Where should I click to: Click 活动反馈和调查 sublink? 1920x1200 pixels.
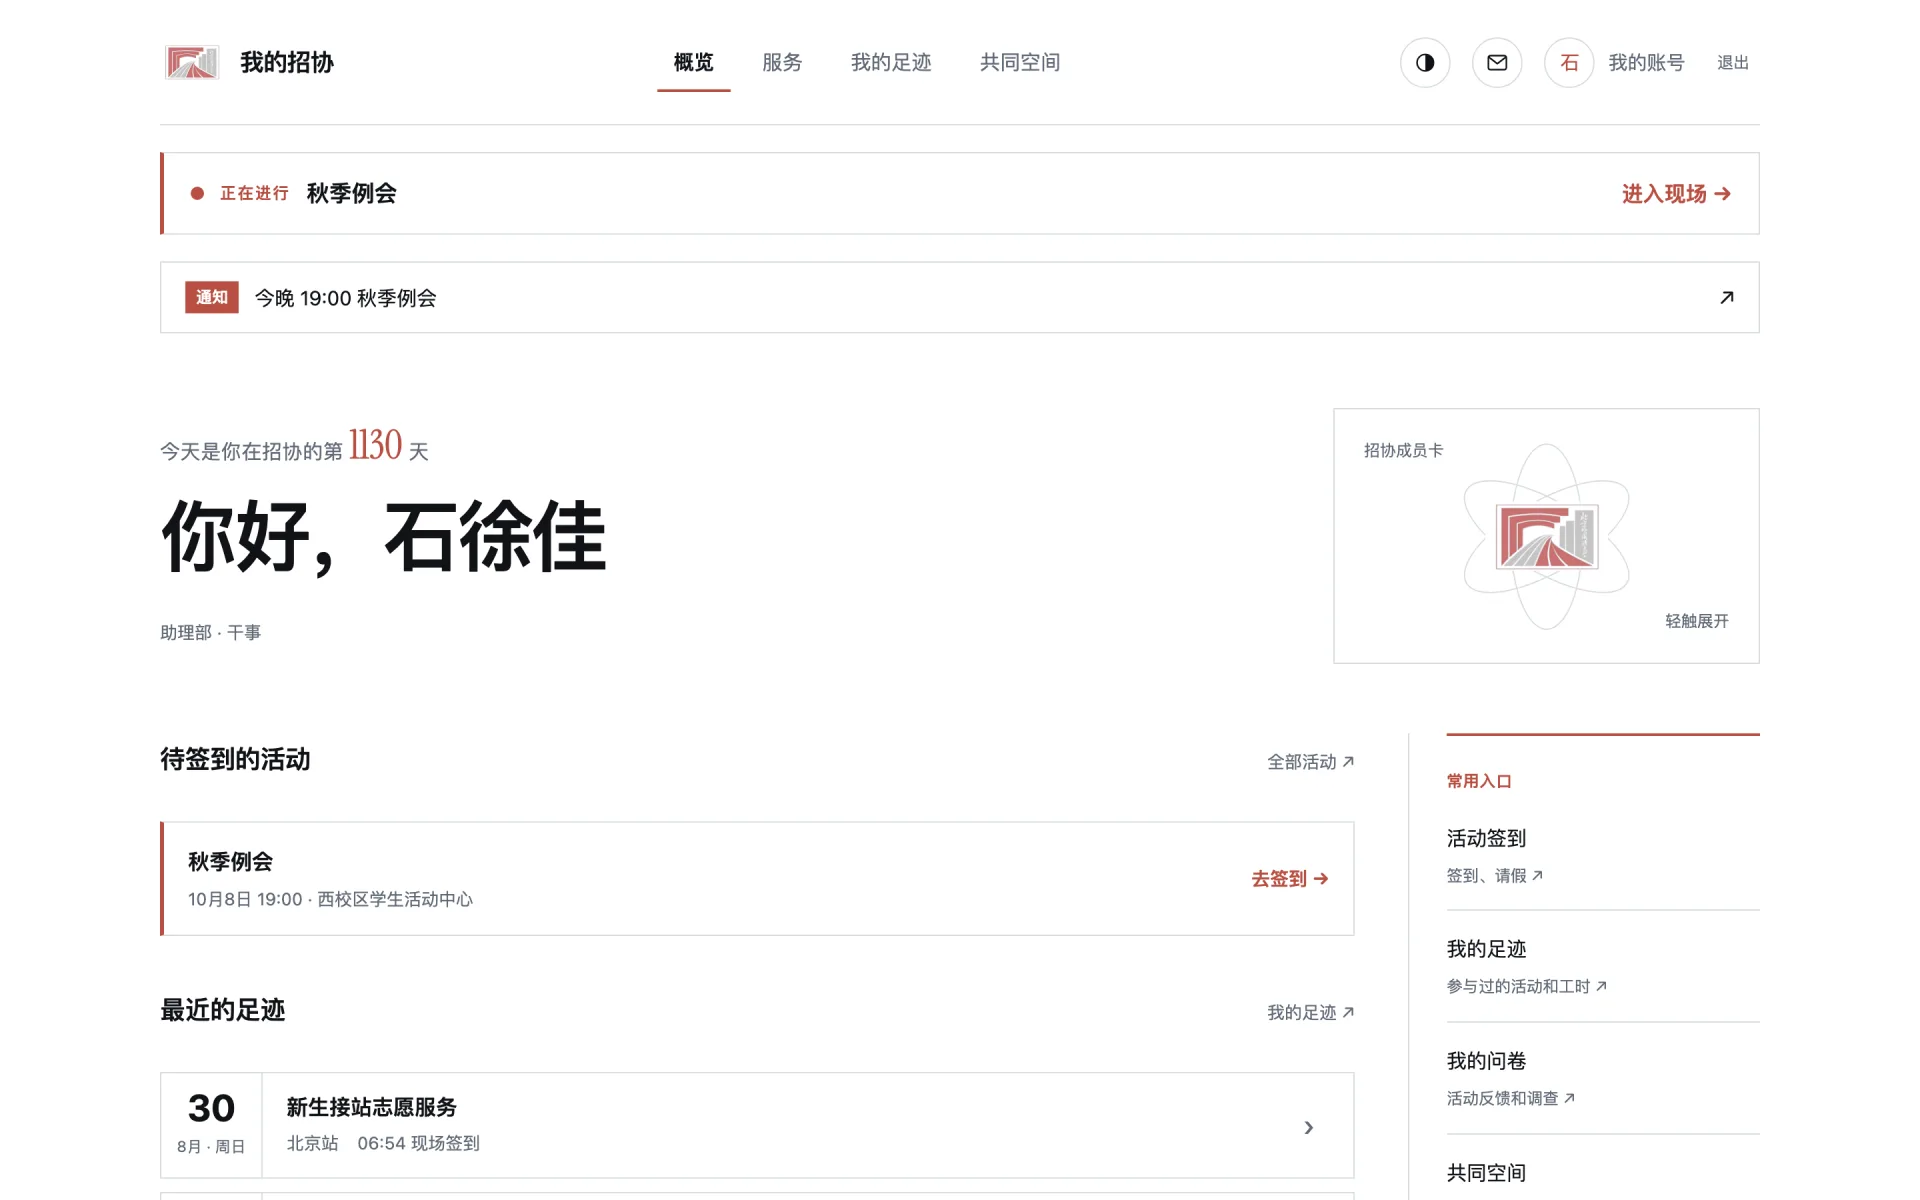[1510, 1099]
